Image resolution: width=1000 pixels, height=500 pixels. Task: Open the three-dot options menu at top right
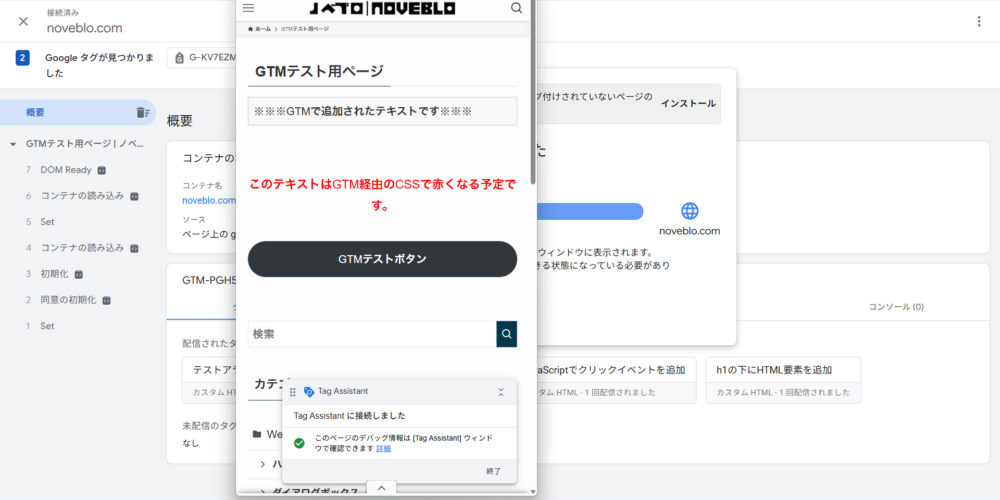[x=978, y=21]
